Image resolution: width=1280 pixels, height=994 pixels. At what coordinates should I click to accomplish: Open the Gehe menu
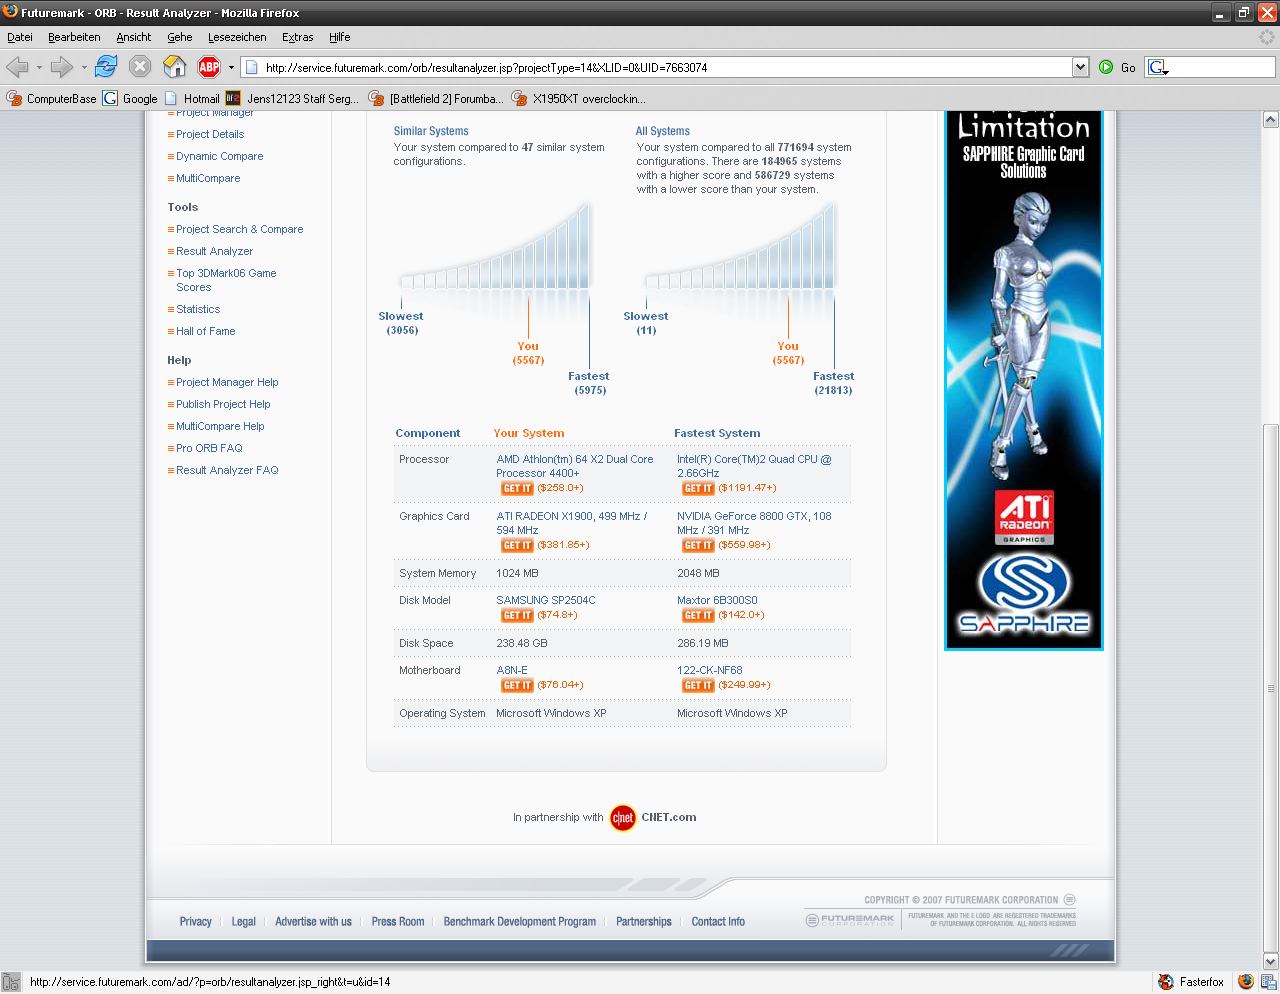coord(180,37)
